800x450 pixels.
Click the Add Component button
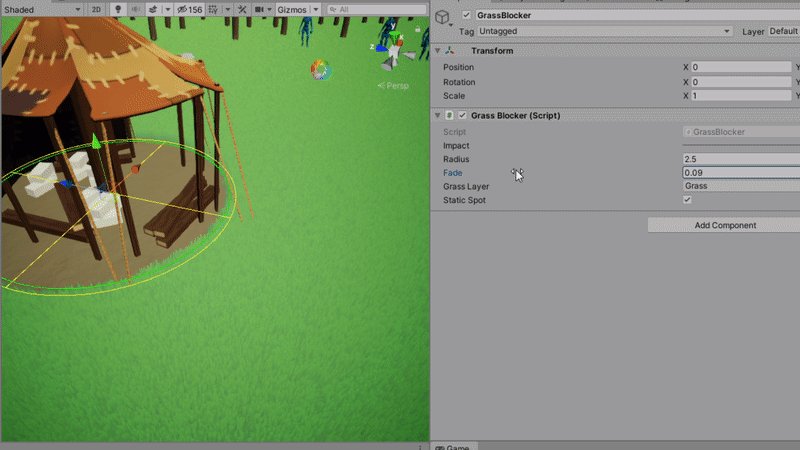(724, 225)
